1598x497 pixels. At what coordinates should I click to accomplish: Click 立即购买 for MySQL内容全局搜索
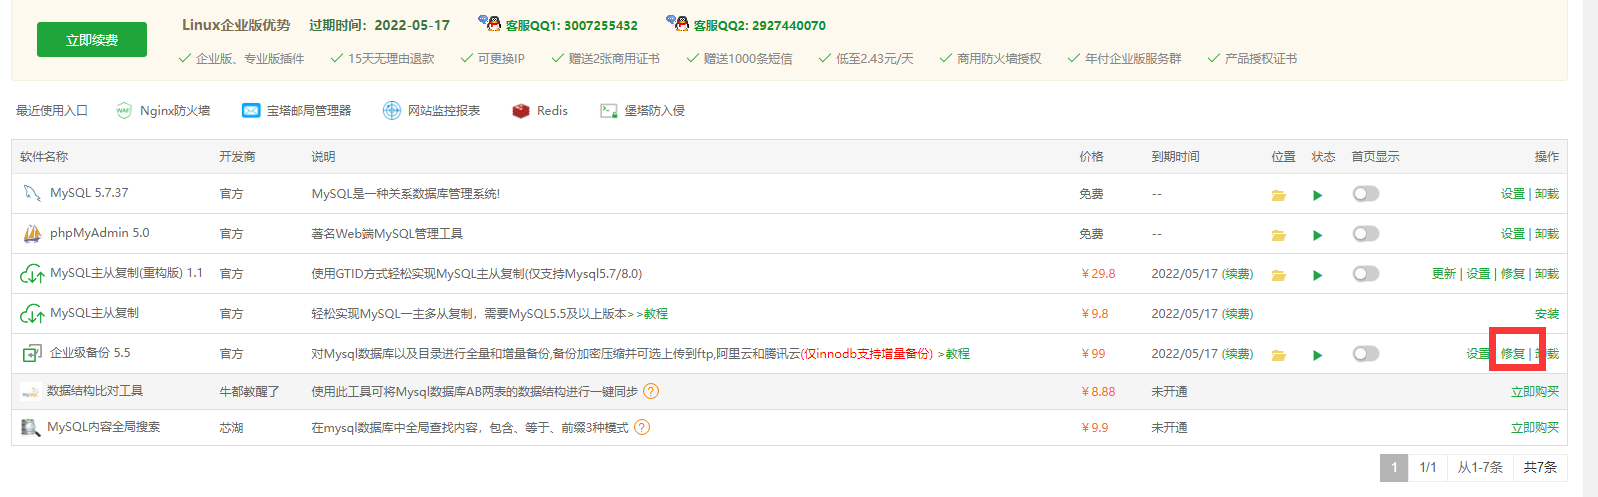(x=1535, y=428)
